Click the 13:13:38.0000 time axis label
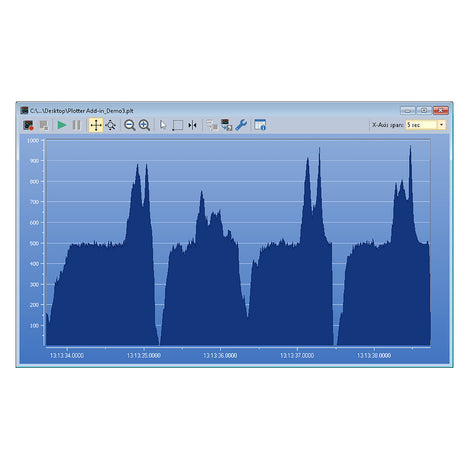 click(x=374, y=356)
